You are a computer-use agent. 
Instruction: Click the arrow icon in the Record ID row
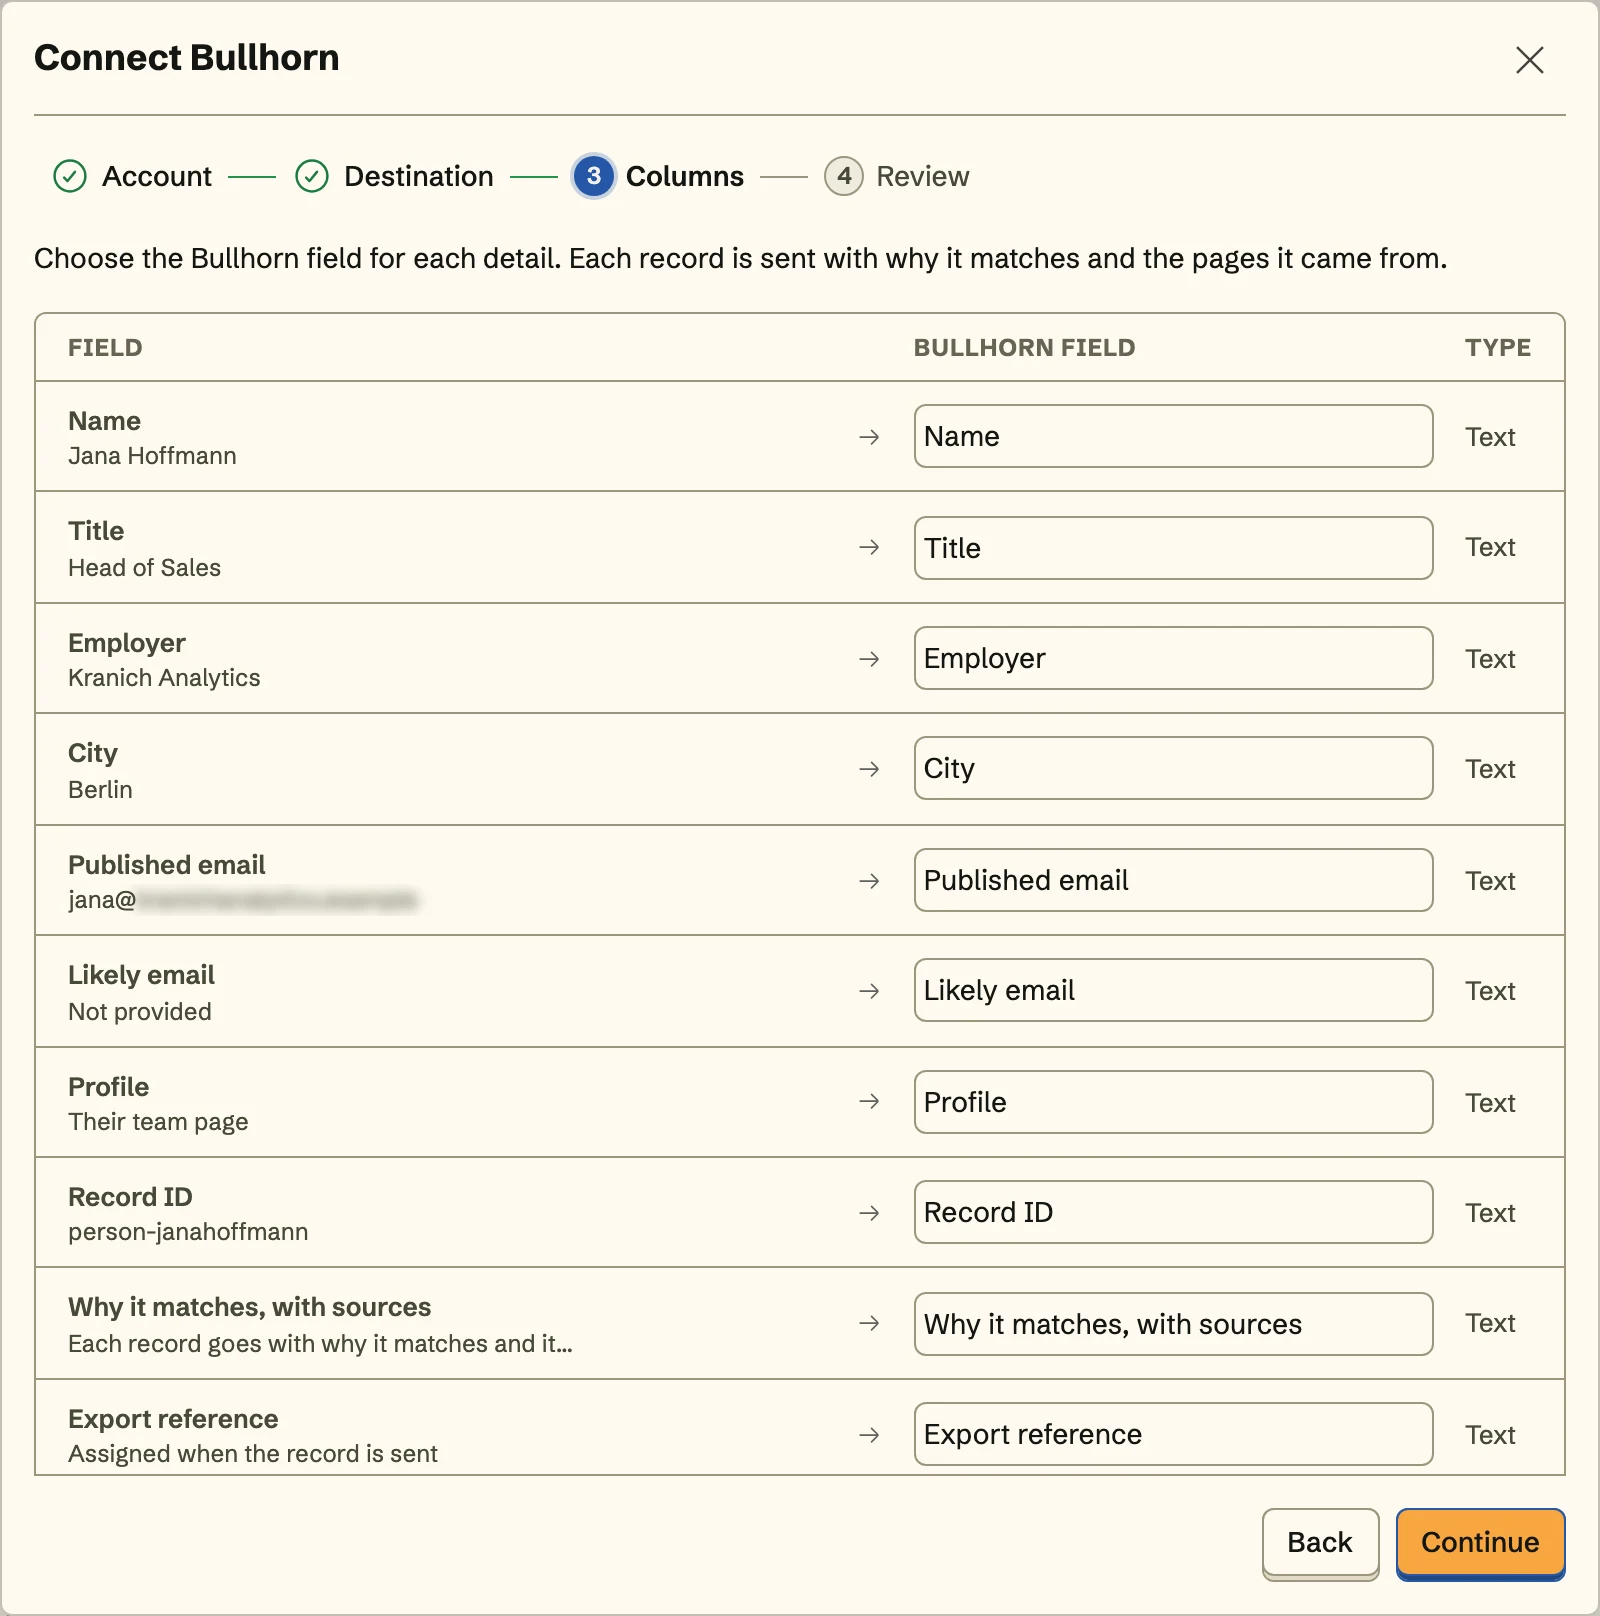point(869,1213)
